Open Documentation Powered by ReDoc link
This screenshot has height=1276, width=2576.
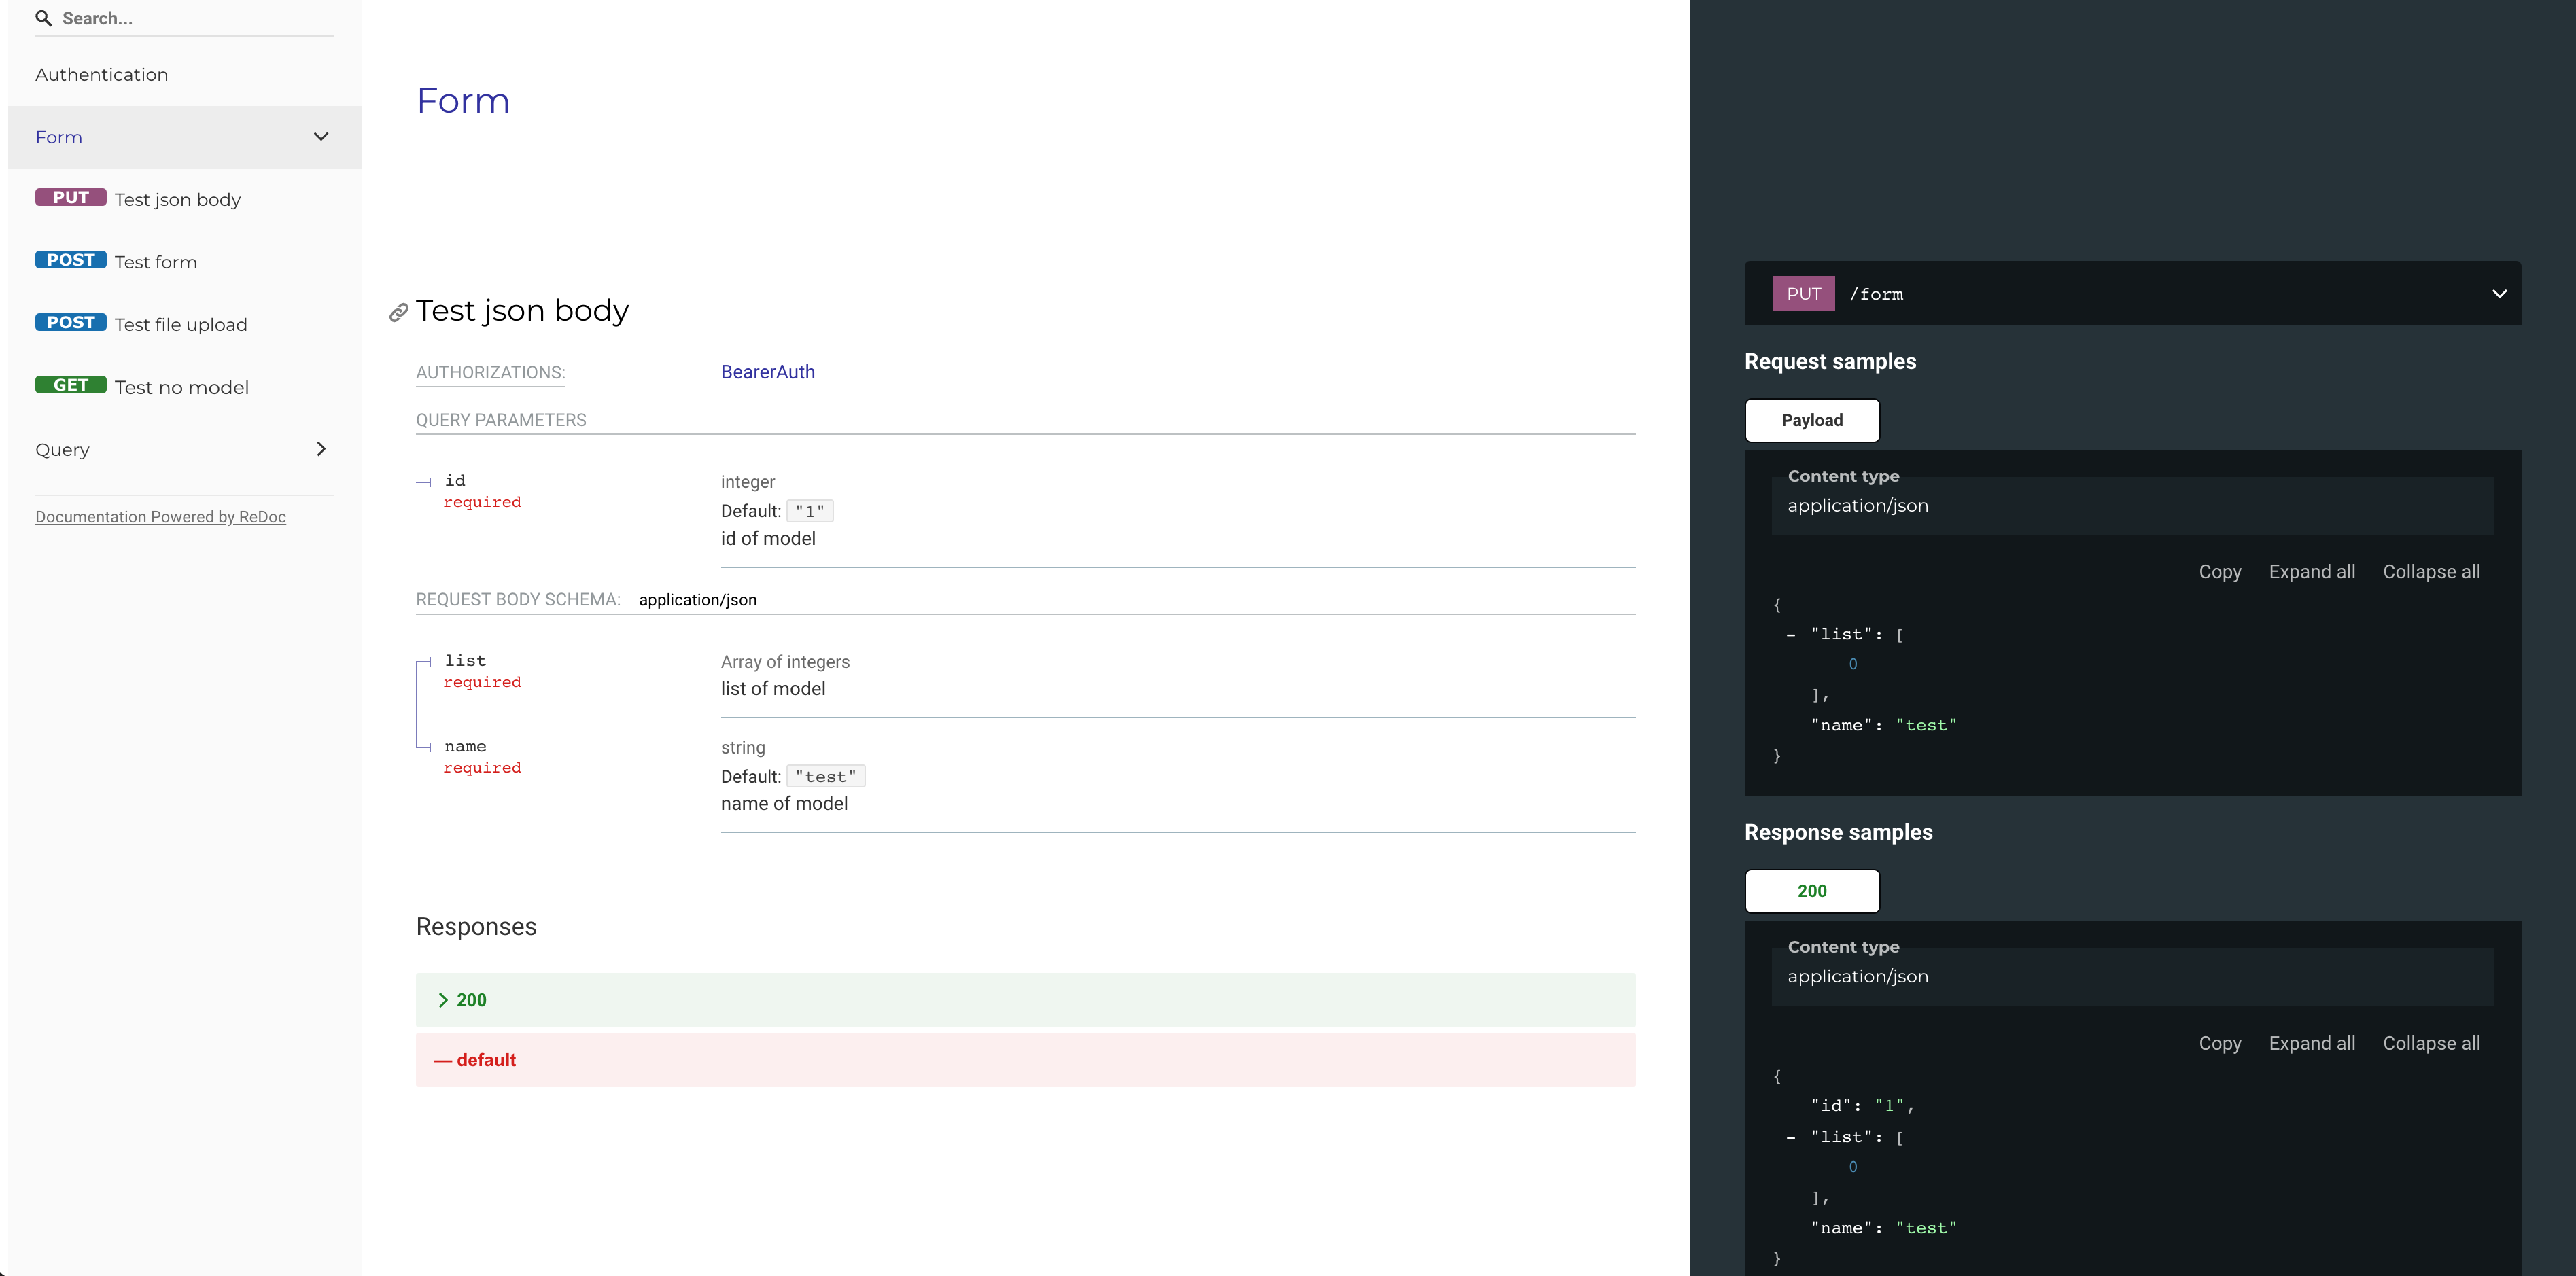tap(160, 517)
